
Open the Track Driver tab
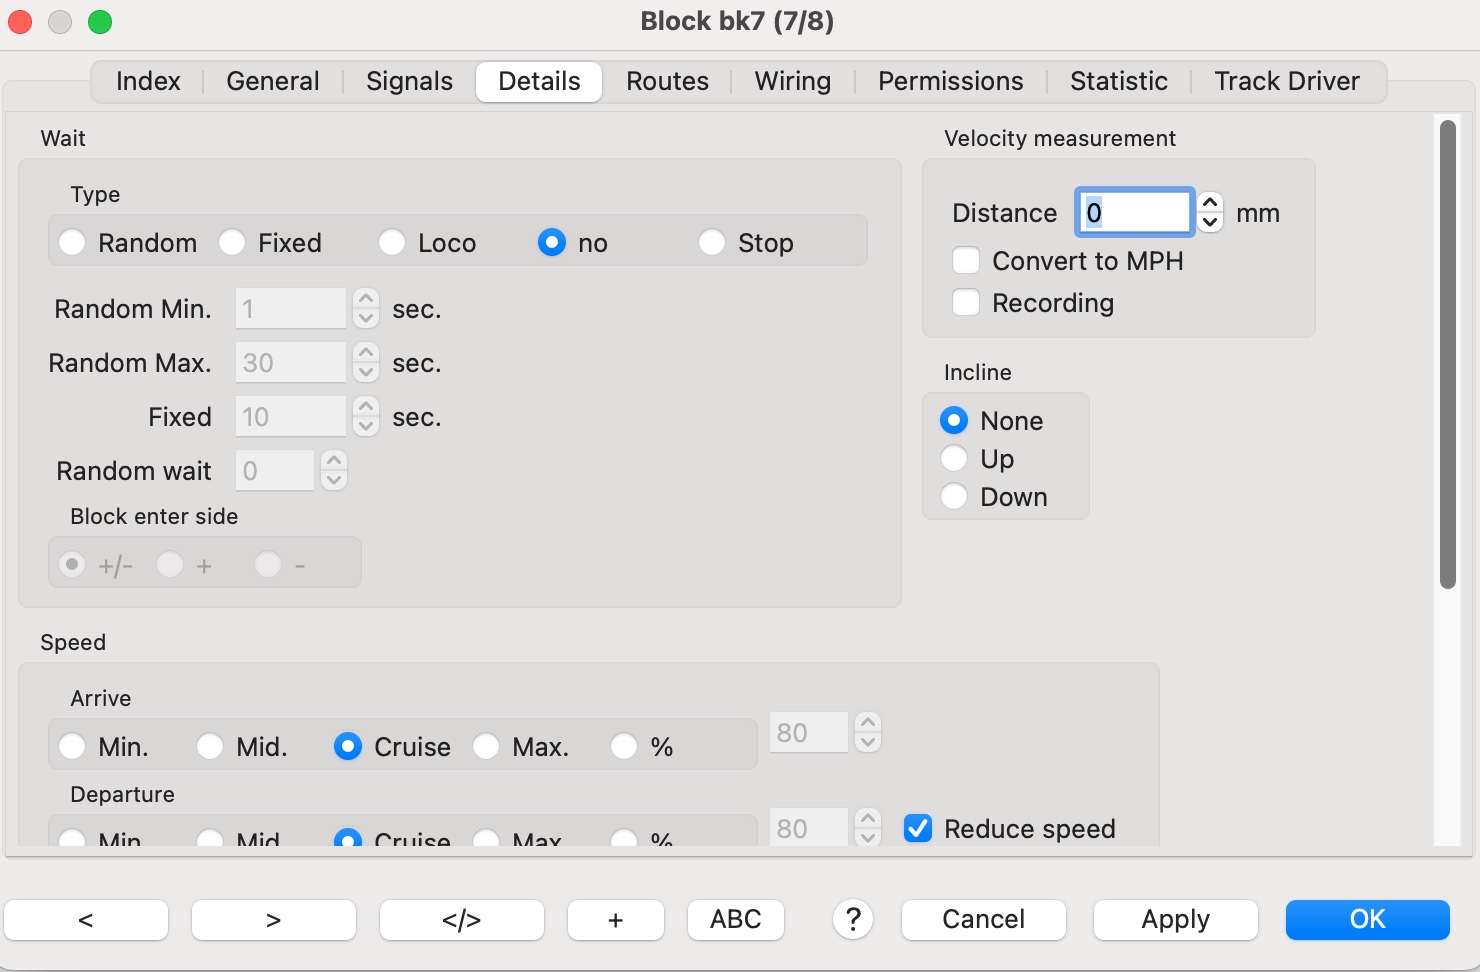coord(1286,81)
